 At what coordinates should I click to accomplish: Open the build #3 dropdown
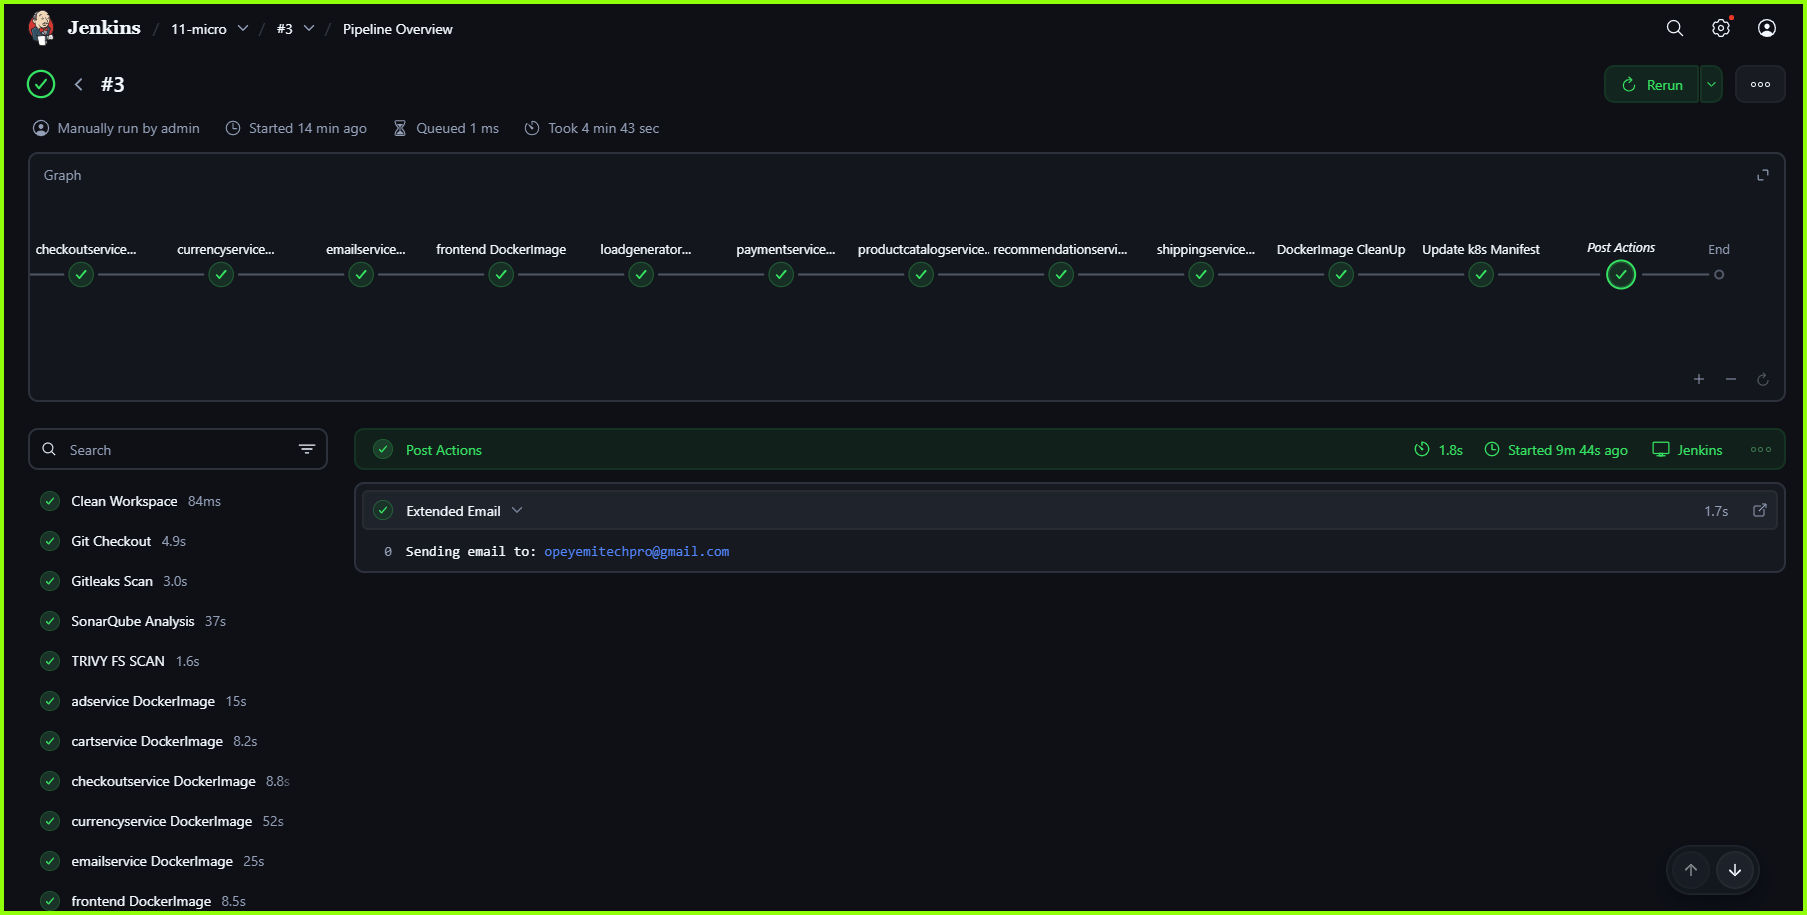click(x=310, y=29)
